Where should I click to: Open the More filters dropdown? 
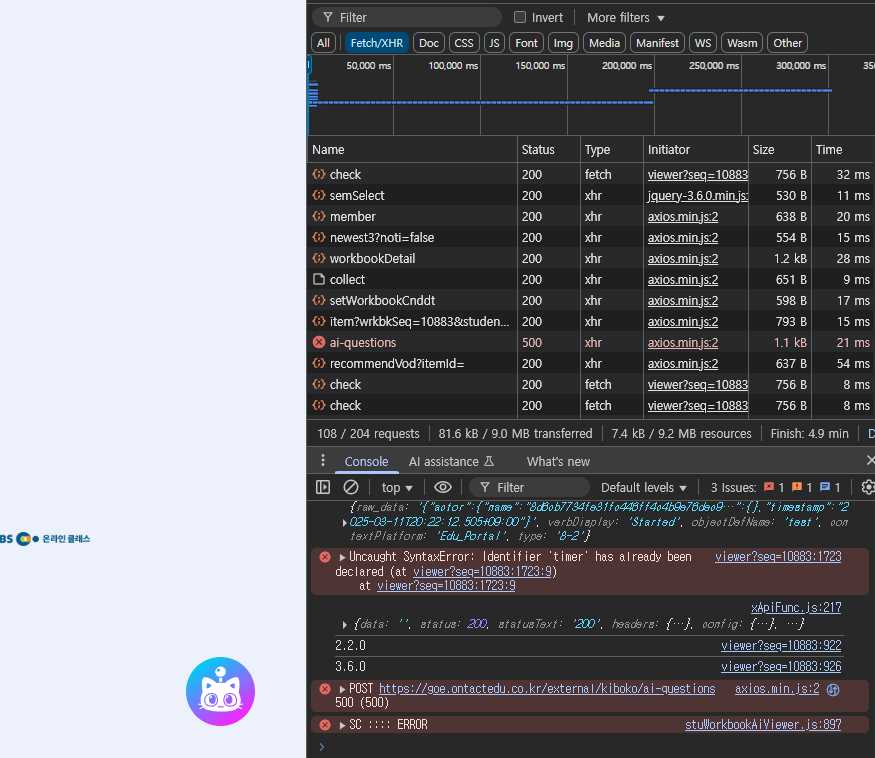[625, 17]
